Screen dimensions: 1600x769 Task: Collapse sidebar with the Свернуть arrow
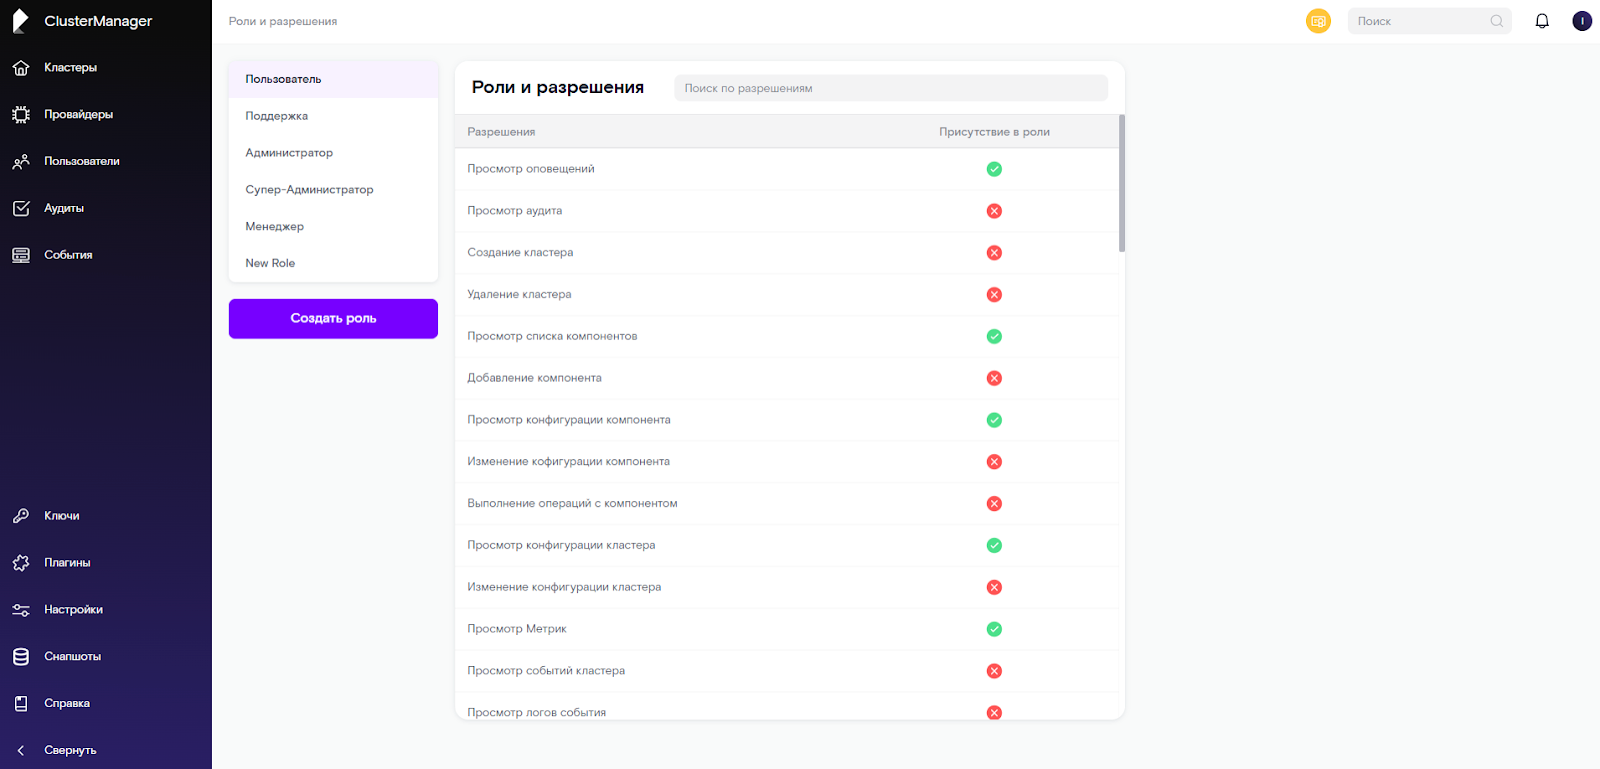(21, 750)
